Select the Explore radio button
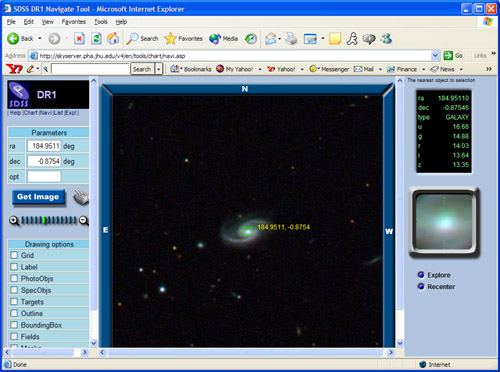The height and width of the screenshot is (372, 500). pos(421,275)
